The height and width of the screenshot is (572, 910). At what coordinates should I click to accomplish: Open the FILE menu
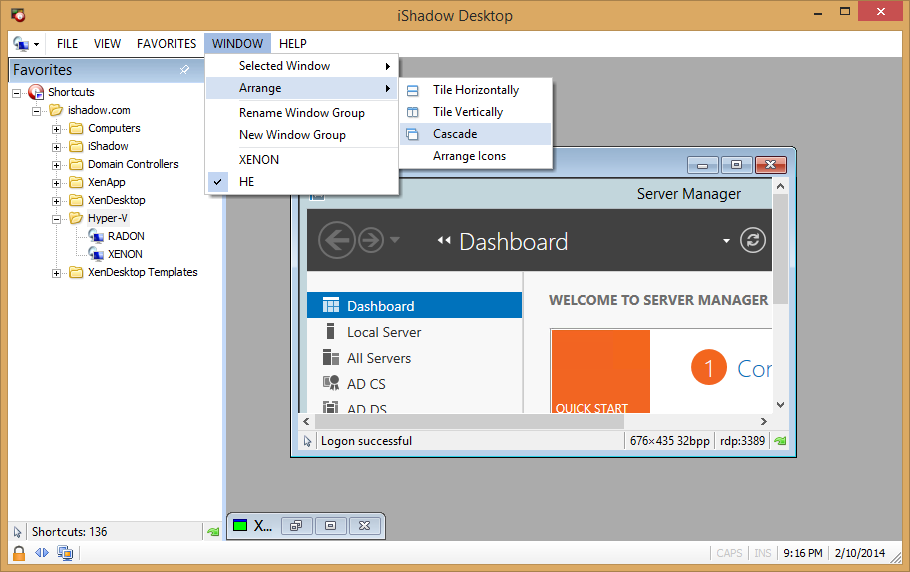coord(67,44)
